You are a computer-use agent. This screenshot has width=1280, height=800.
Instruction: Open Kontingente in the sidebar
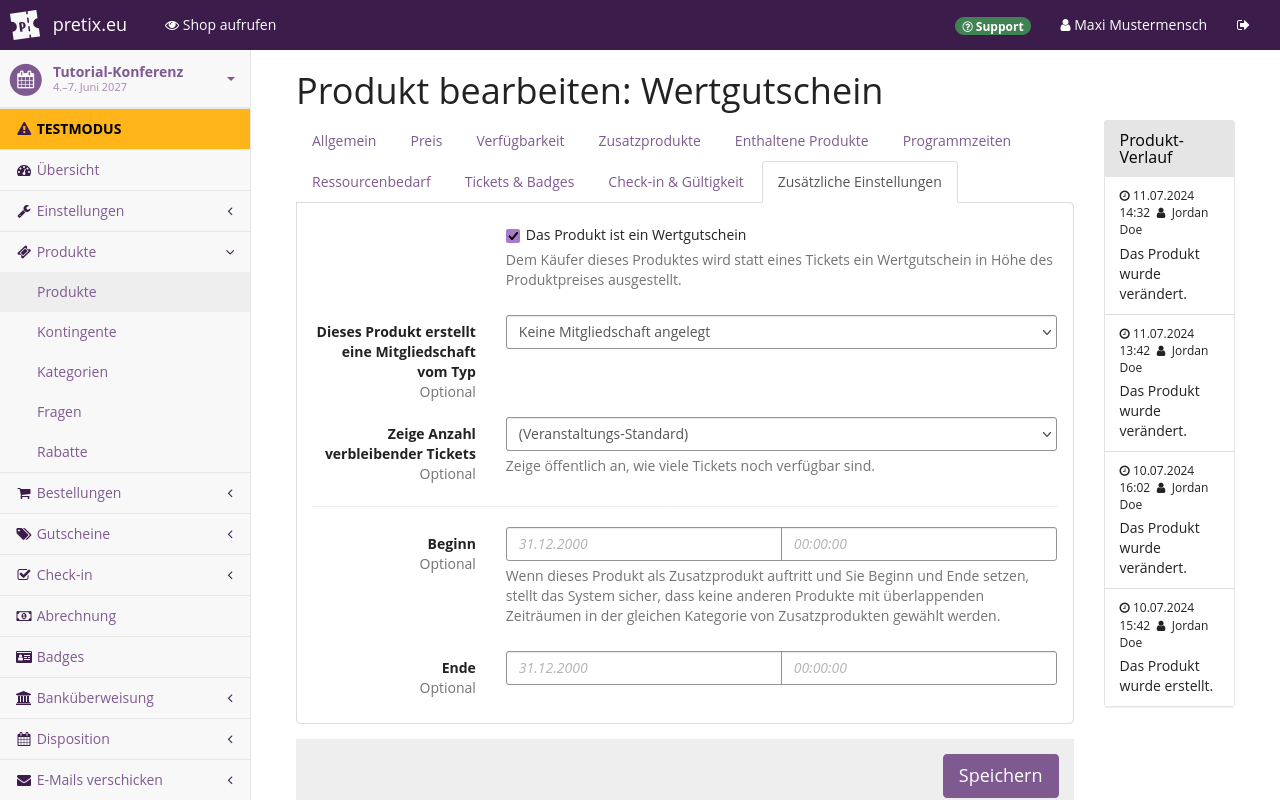(x=125, y=332)
